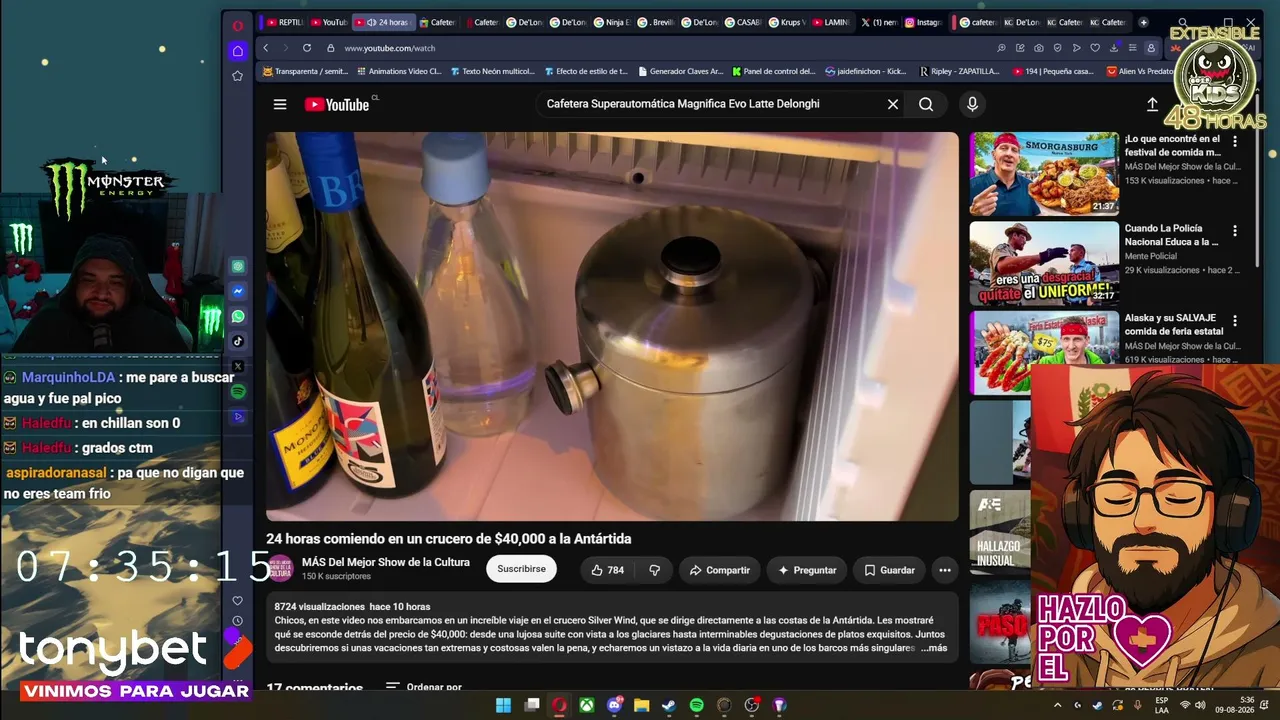This screenshot has height=720, width=1280.
Task: Open File Explorer from the taskbar
Action: [x=642, y=705]
